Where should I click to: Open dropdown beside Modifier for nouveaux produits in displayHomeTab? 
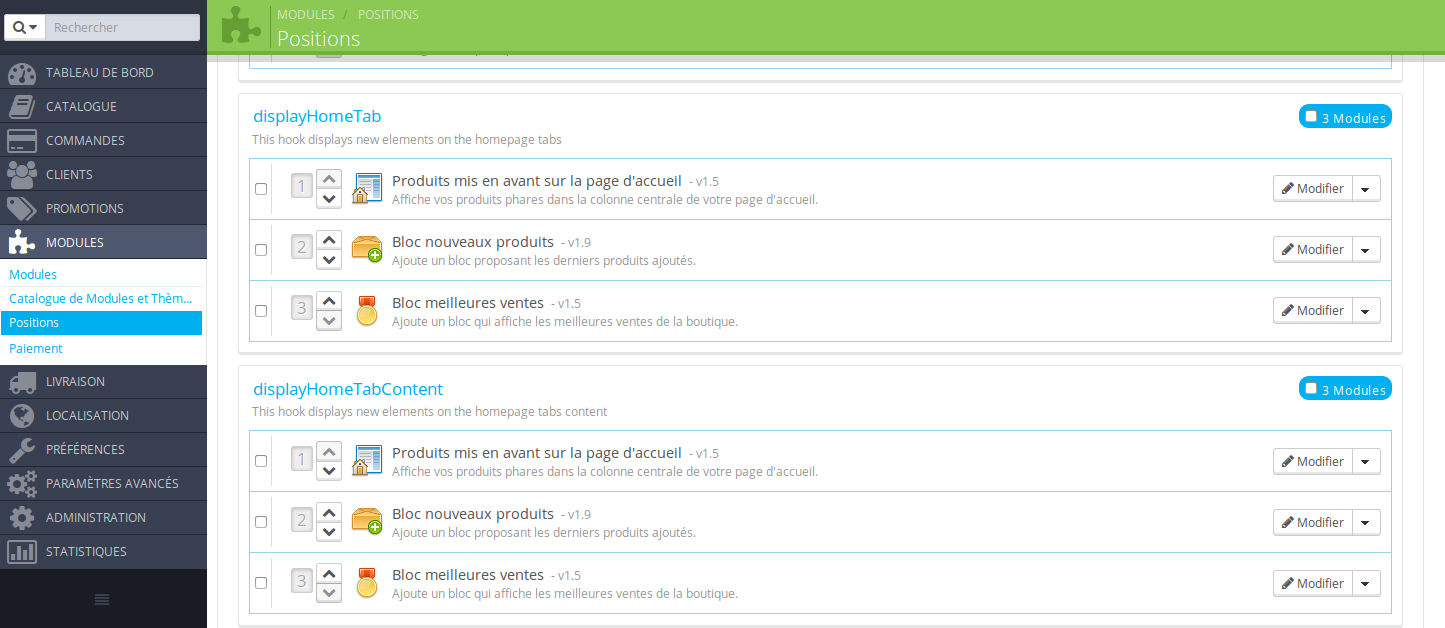click(x=1366, y=249)
